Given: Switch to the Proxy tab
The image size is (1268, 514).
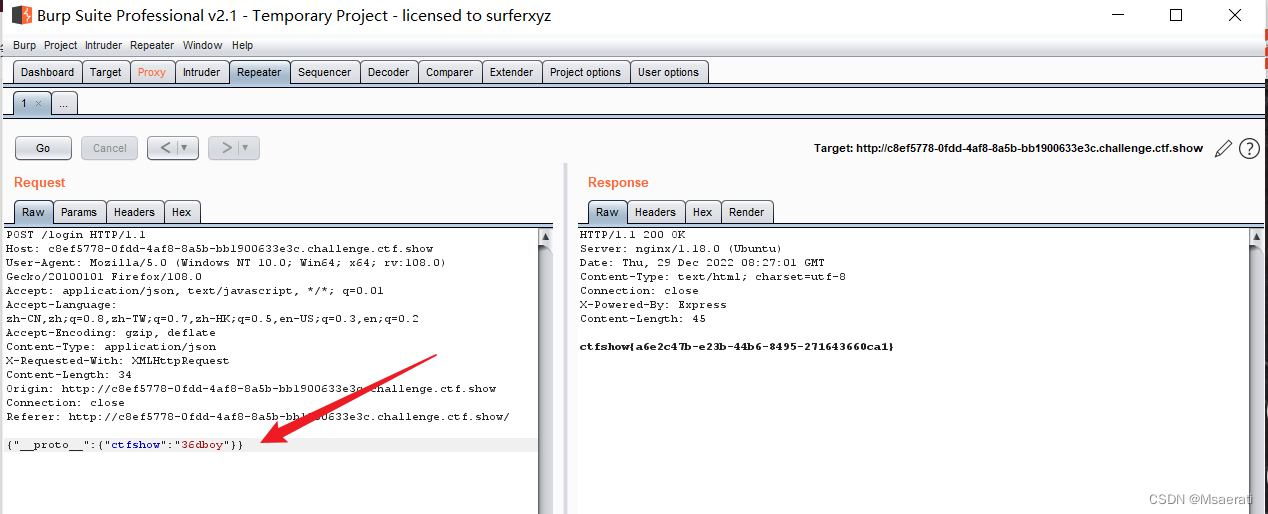Looking at the screenshot, I should click(152, 72).
